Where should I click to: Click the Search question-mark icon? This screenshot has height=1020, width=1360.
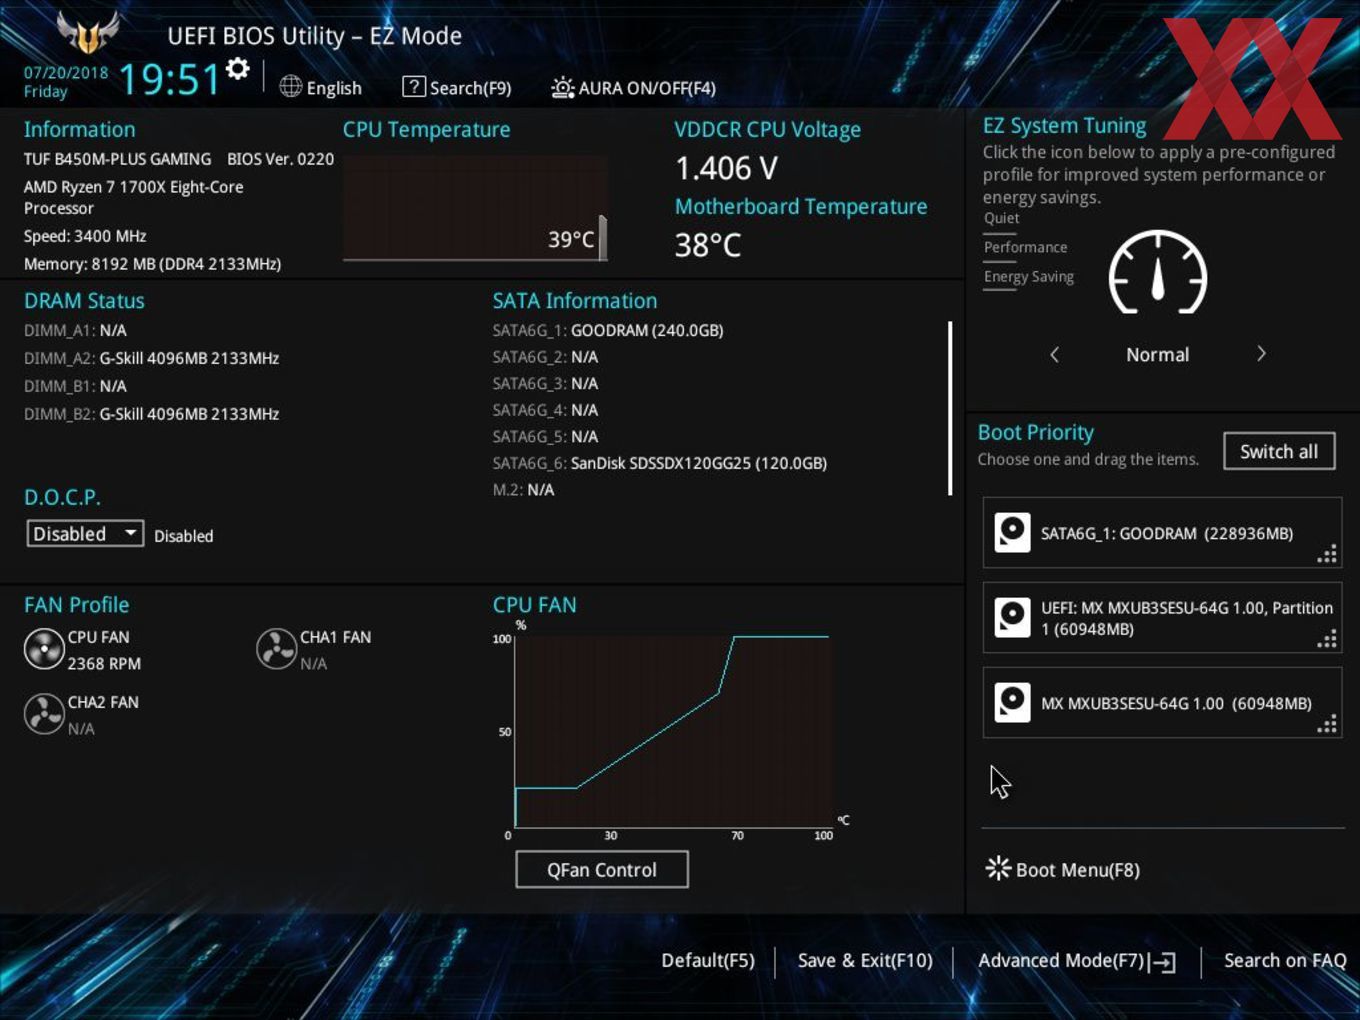click(x=414, y=87)
